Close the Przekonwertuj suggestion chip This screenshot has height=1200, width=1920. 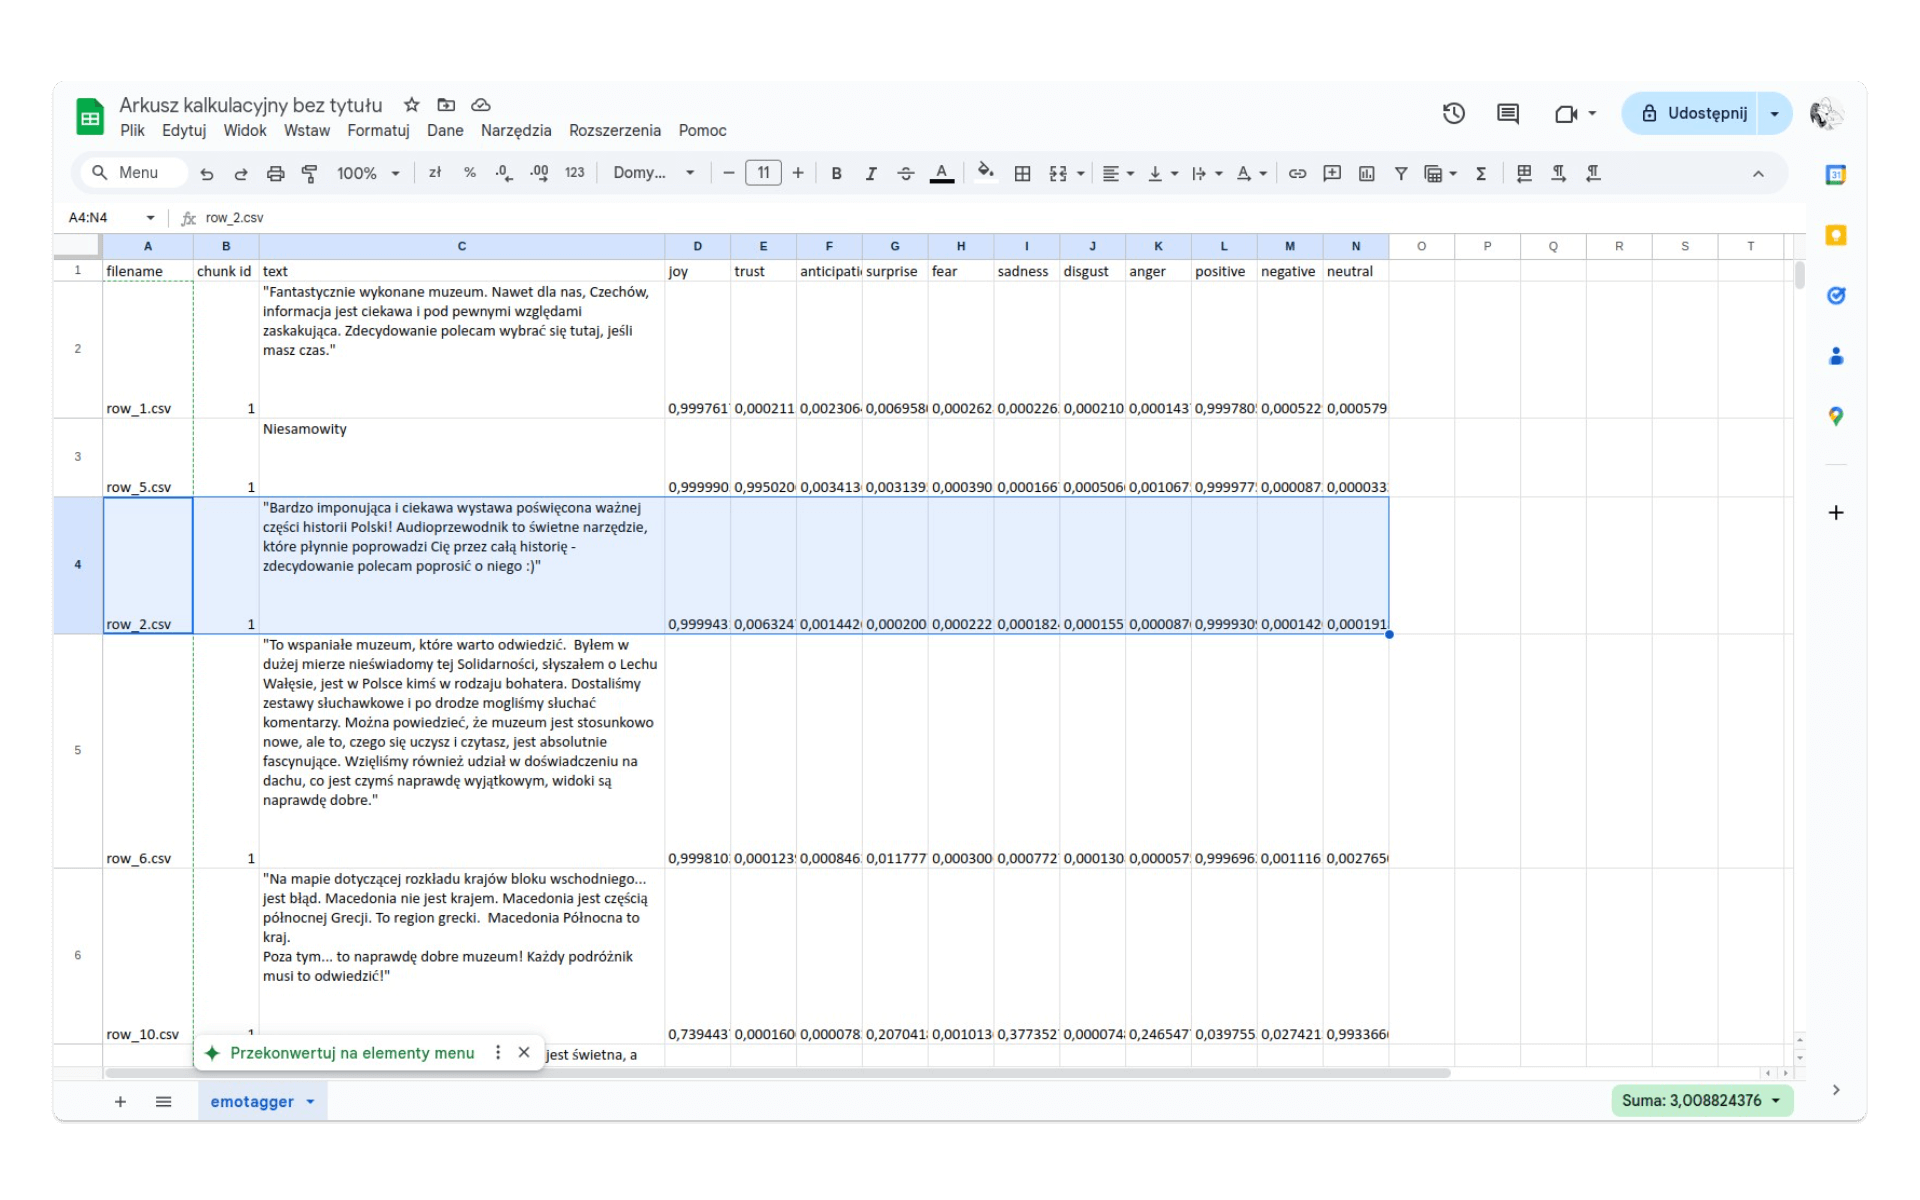tap(524, 1053)
